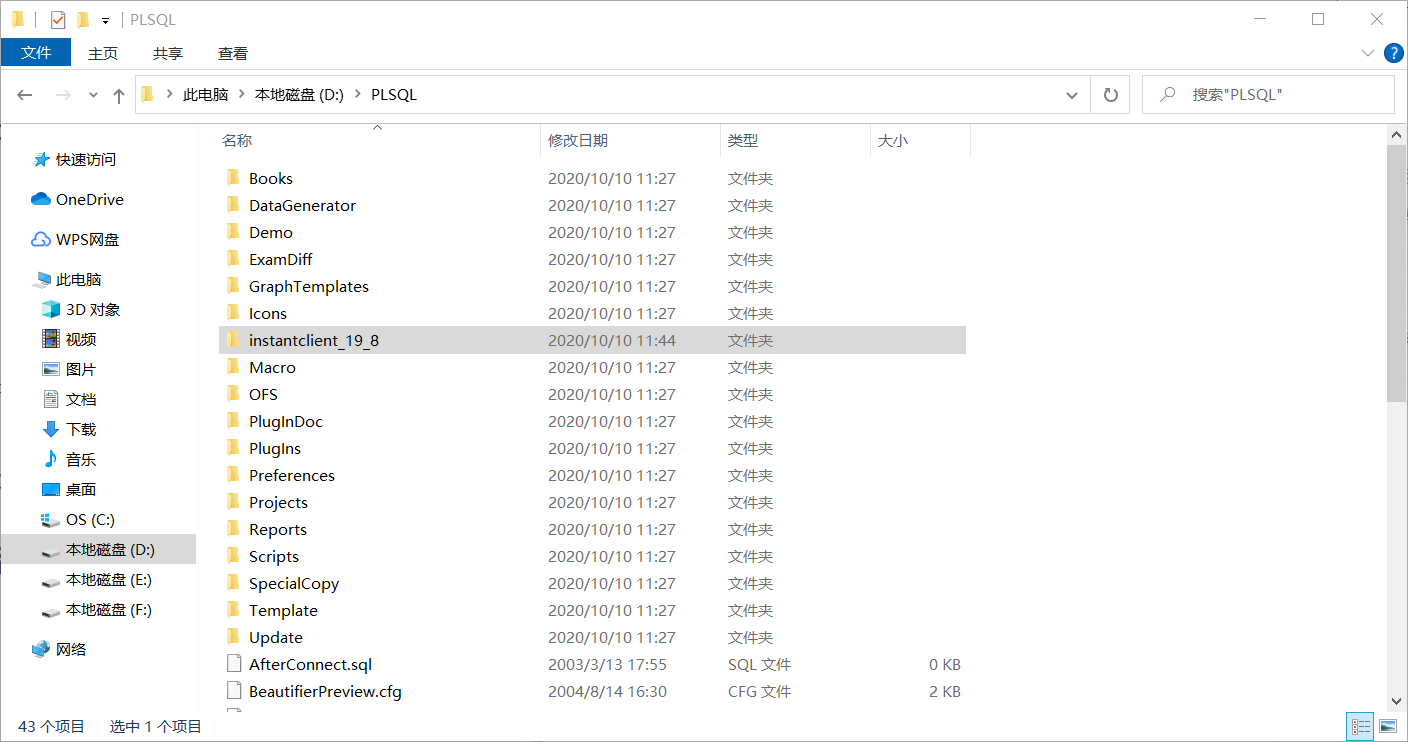
Task: Refresh the PLSQL folder view
Action: (1110, 94)
